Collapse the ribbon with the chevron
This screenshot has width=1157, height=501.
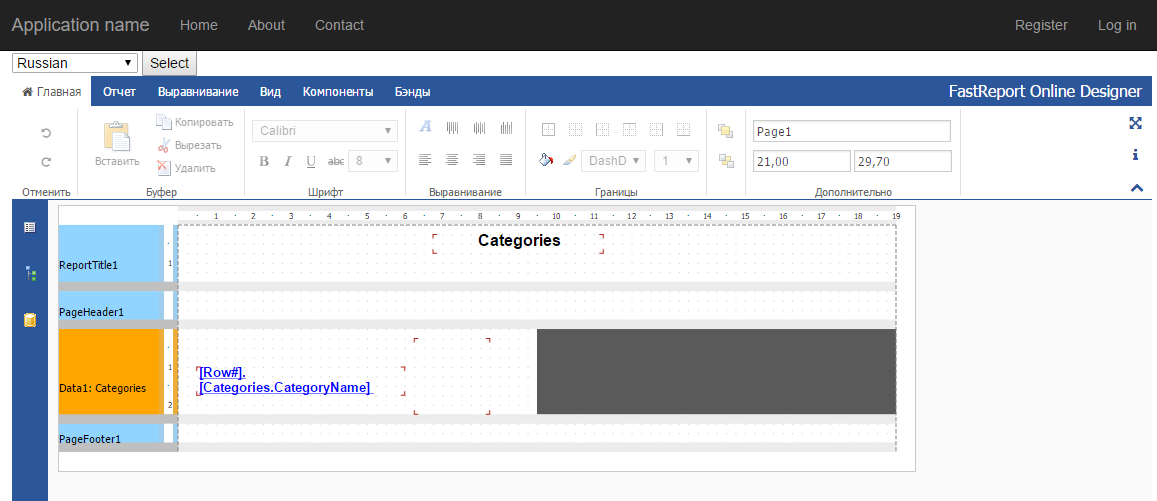click(x=1136, y=188)
